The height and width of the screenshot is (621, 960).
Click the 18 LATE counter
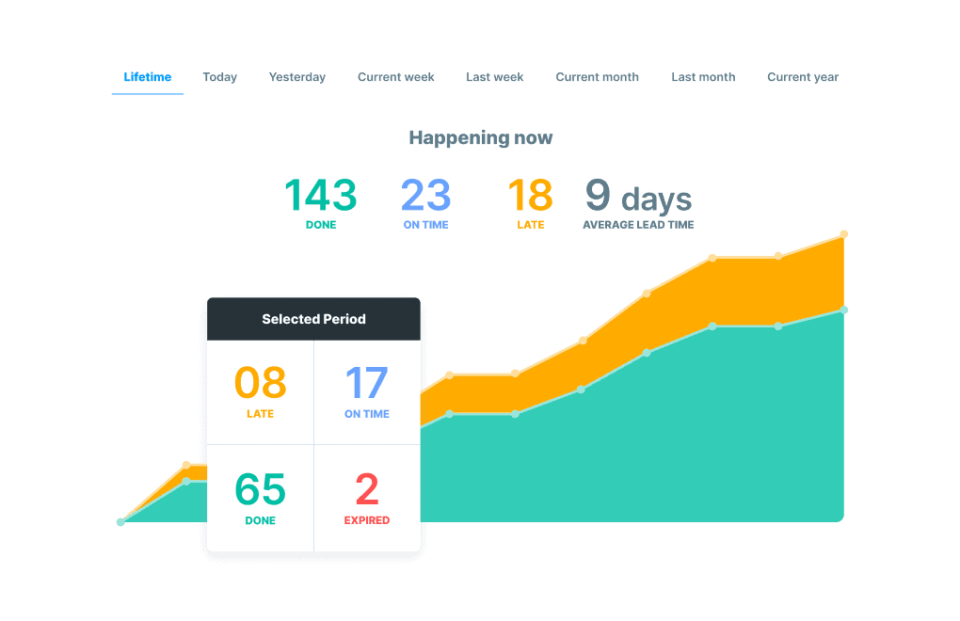click(530, 200)
